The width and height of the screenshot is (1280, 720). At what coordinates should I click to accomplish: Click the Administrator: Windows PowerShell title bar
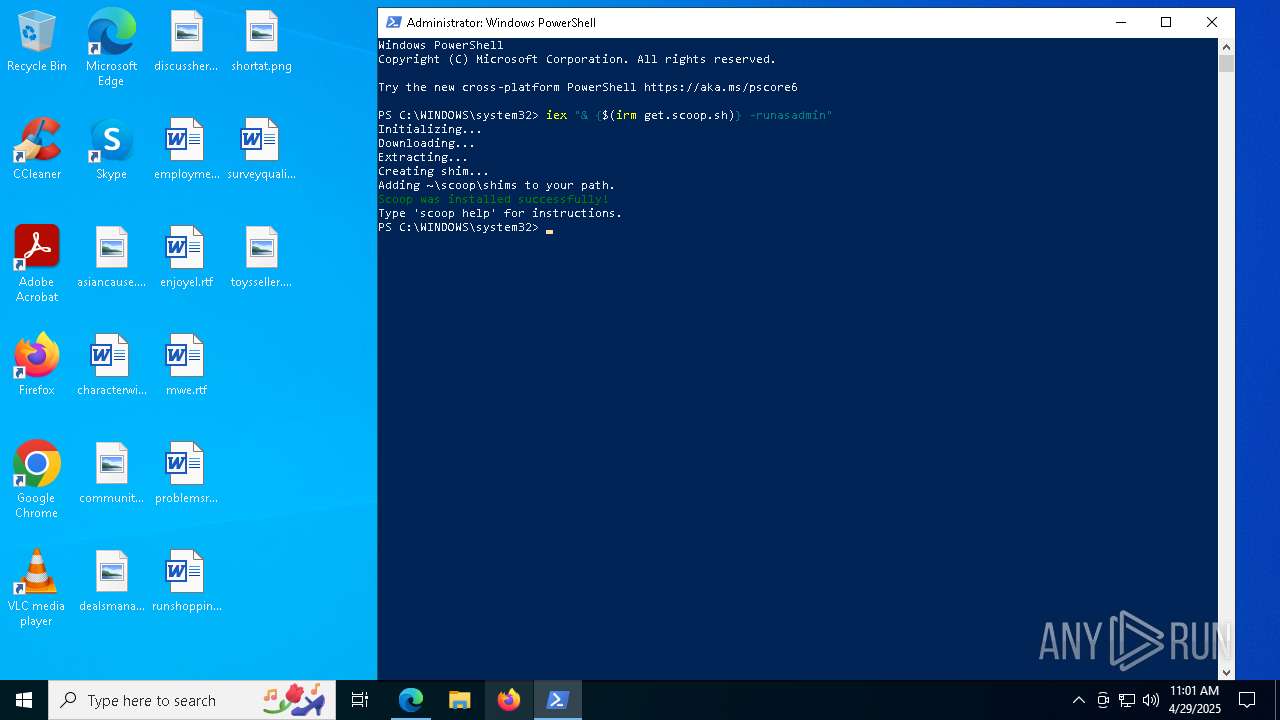740,22
